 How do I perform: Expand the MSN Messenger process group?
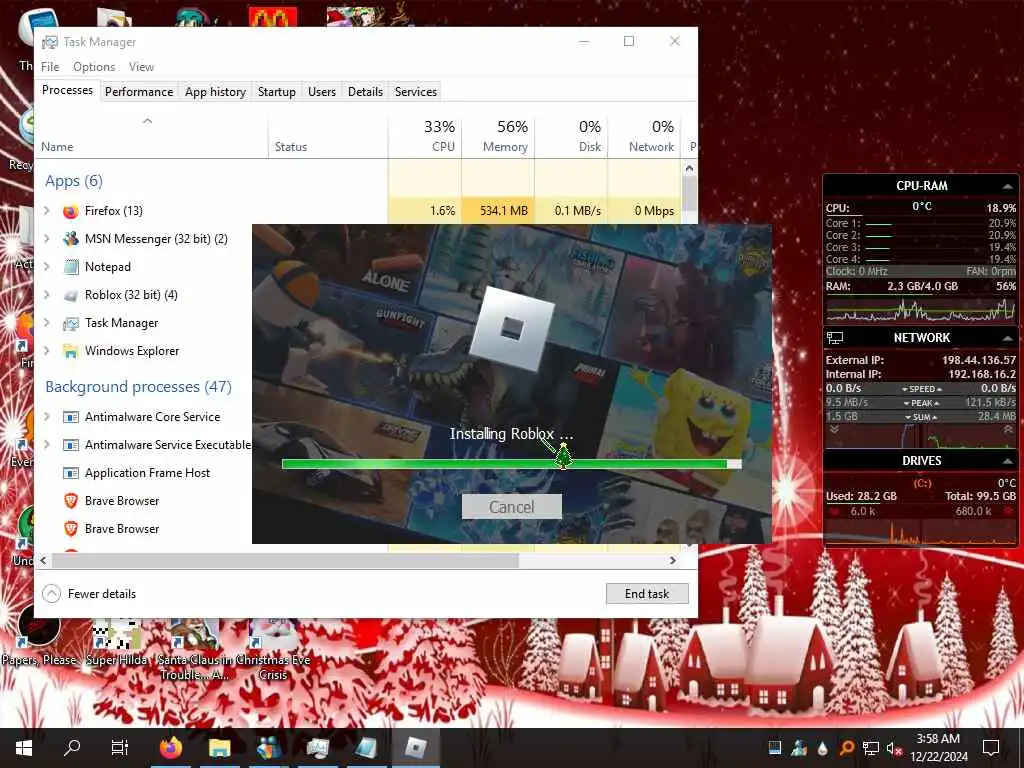[x=47, y=238]
